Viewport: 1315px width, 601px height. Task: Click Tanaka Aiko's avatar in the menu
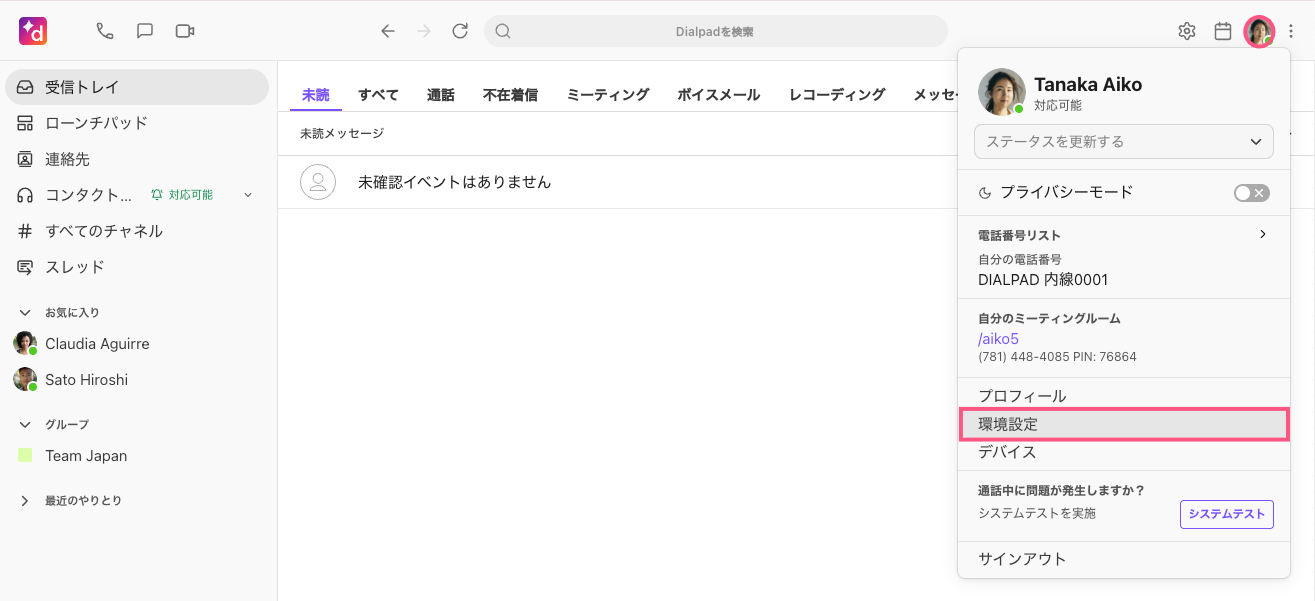click(x=1002, y=92)
